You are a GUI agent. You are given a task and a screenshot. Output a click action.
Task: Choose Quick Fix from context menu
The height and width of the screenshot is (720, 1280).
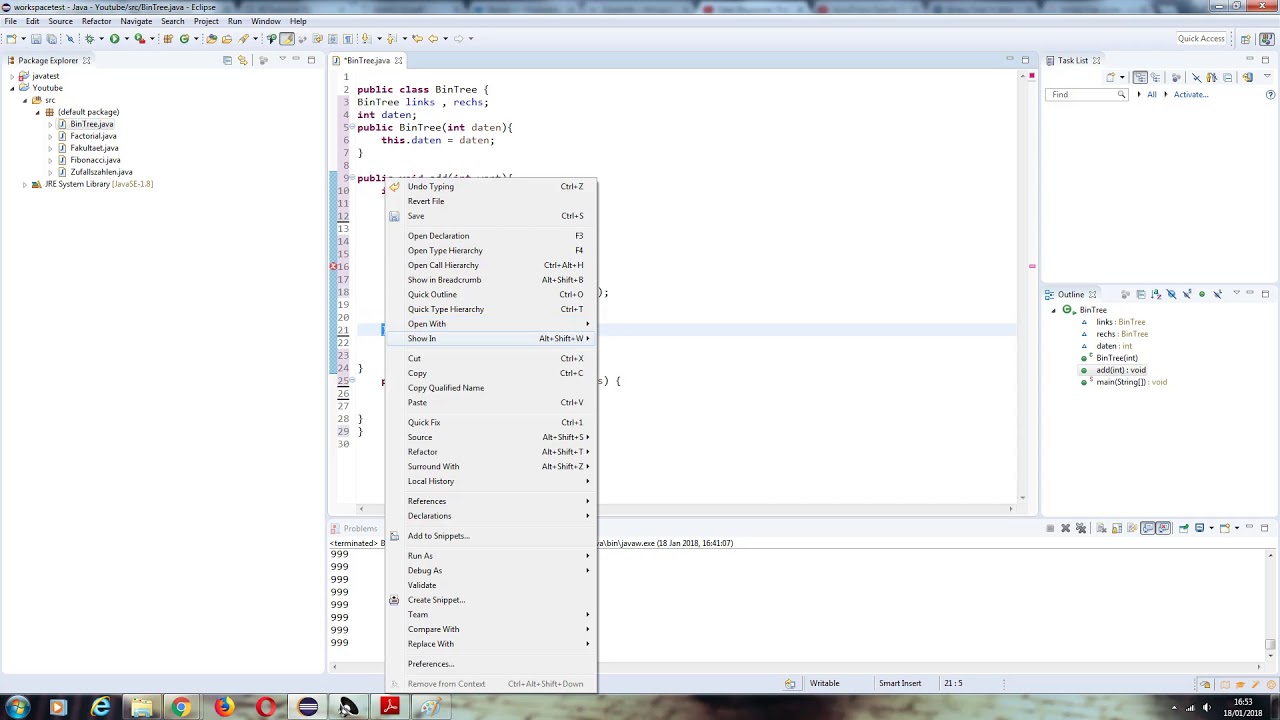coord(491,422)
